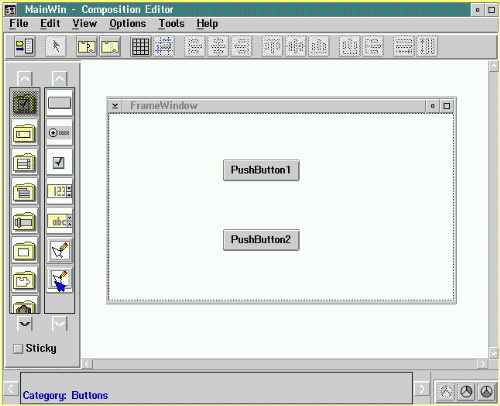Toggle the grid display toolbar icon
The width and height of the screenshot is (500, 406).
tap(140, 46)
